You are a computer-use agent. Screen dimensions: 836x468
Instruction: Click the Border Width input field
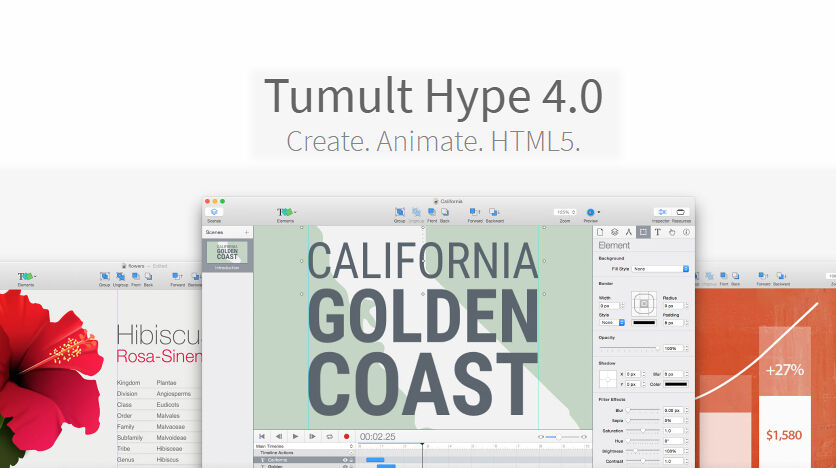[609, 306]
